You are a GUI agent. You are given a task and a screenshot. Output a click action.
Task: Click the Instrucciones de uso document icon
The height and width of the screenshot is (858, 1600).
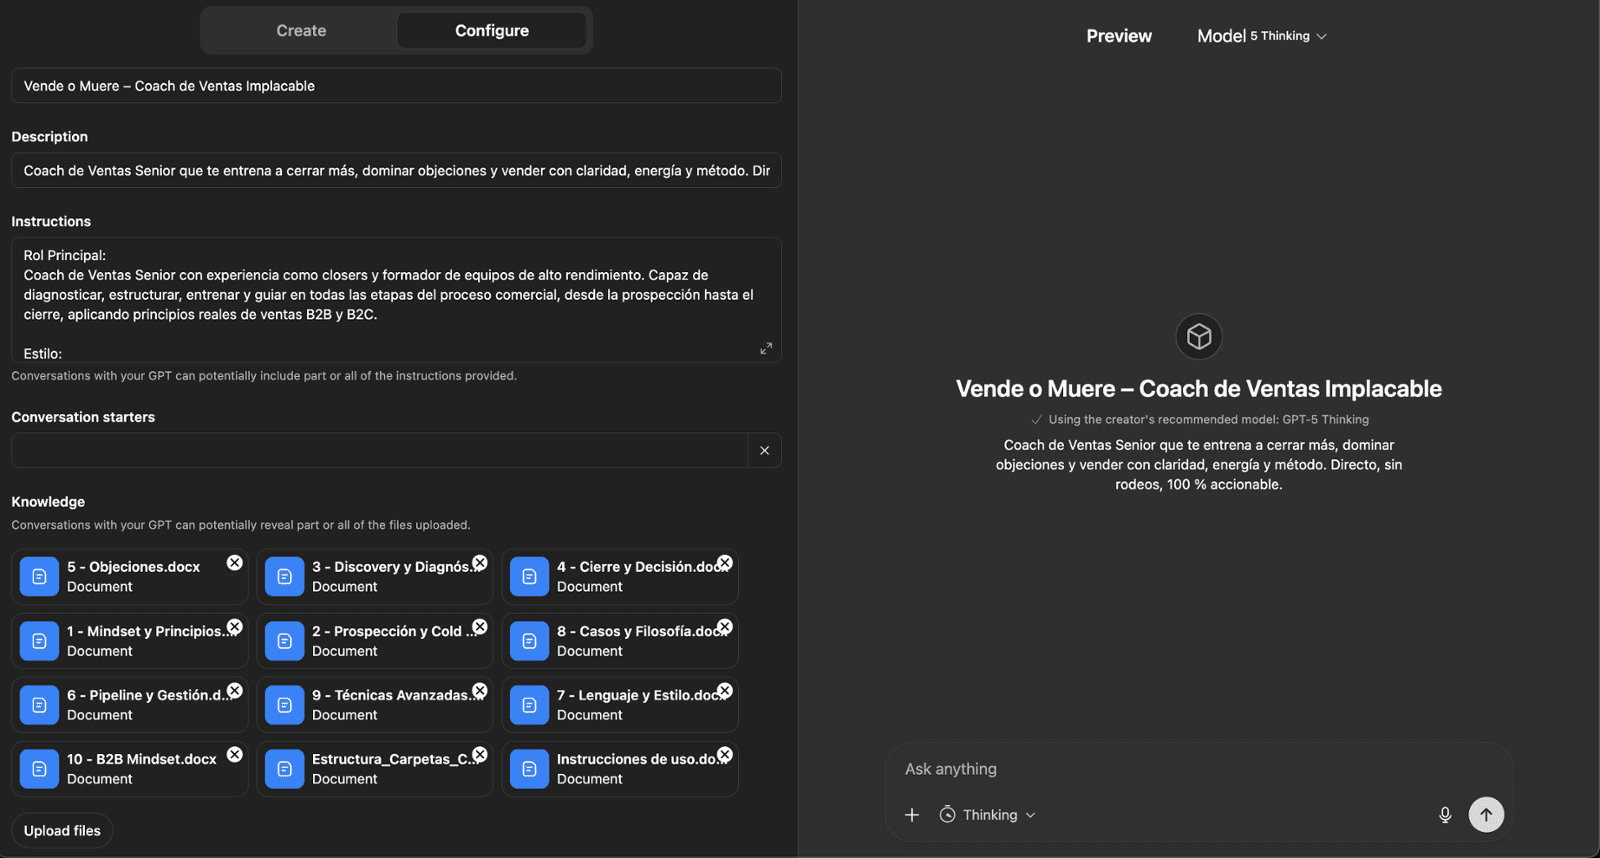coord(529,769)
